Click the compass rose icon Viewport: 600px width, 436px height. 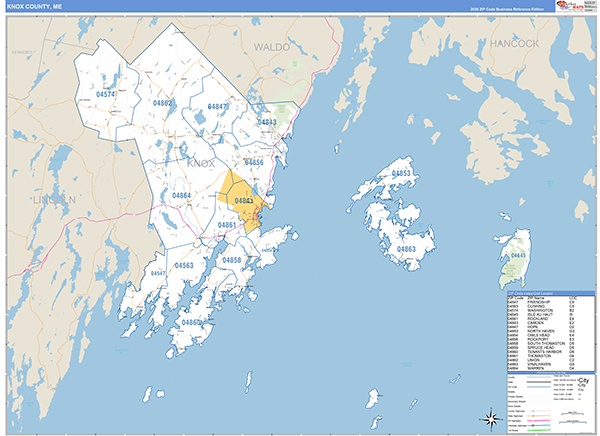pyautogui.click(x=492, y=419)
